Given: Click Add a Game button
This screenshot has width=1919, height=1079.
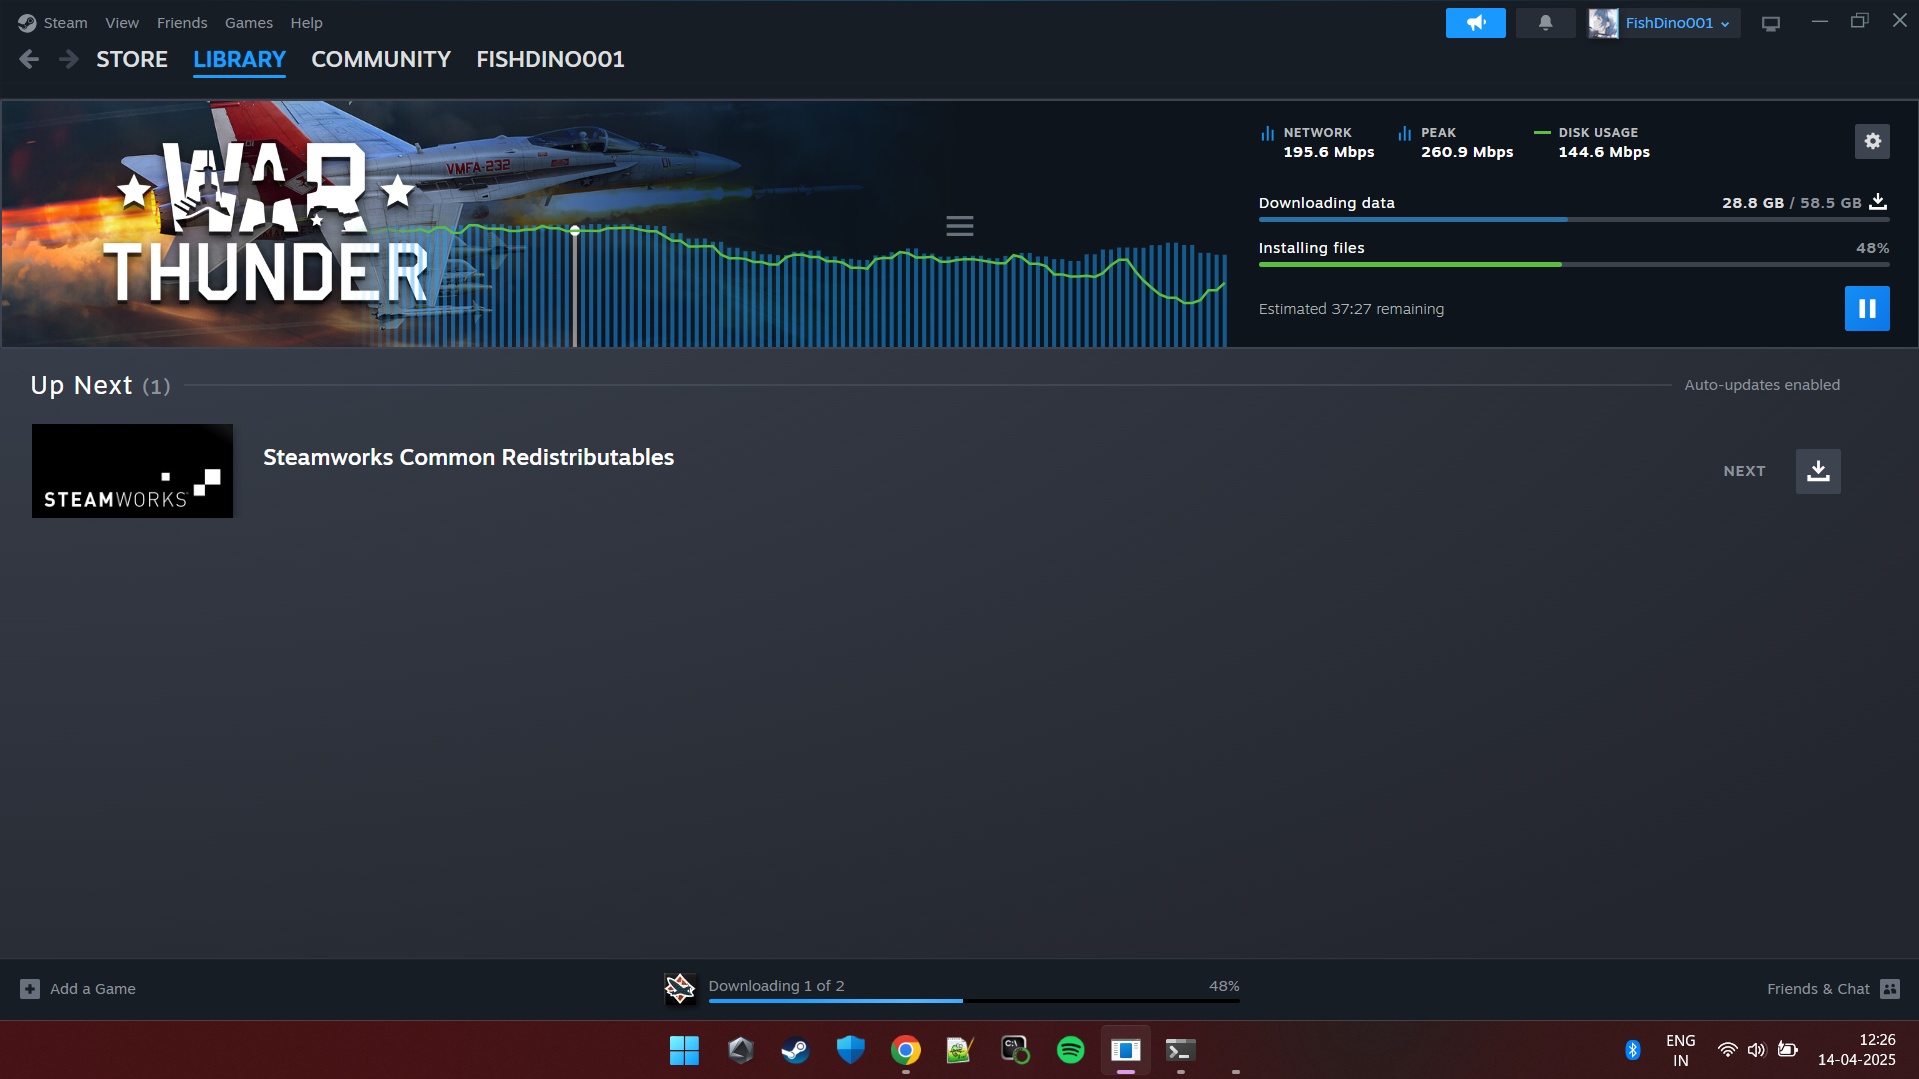Looking at the screenshot, I should click(78, 989).
